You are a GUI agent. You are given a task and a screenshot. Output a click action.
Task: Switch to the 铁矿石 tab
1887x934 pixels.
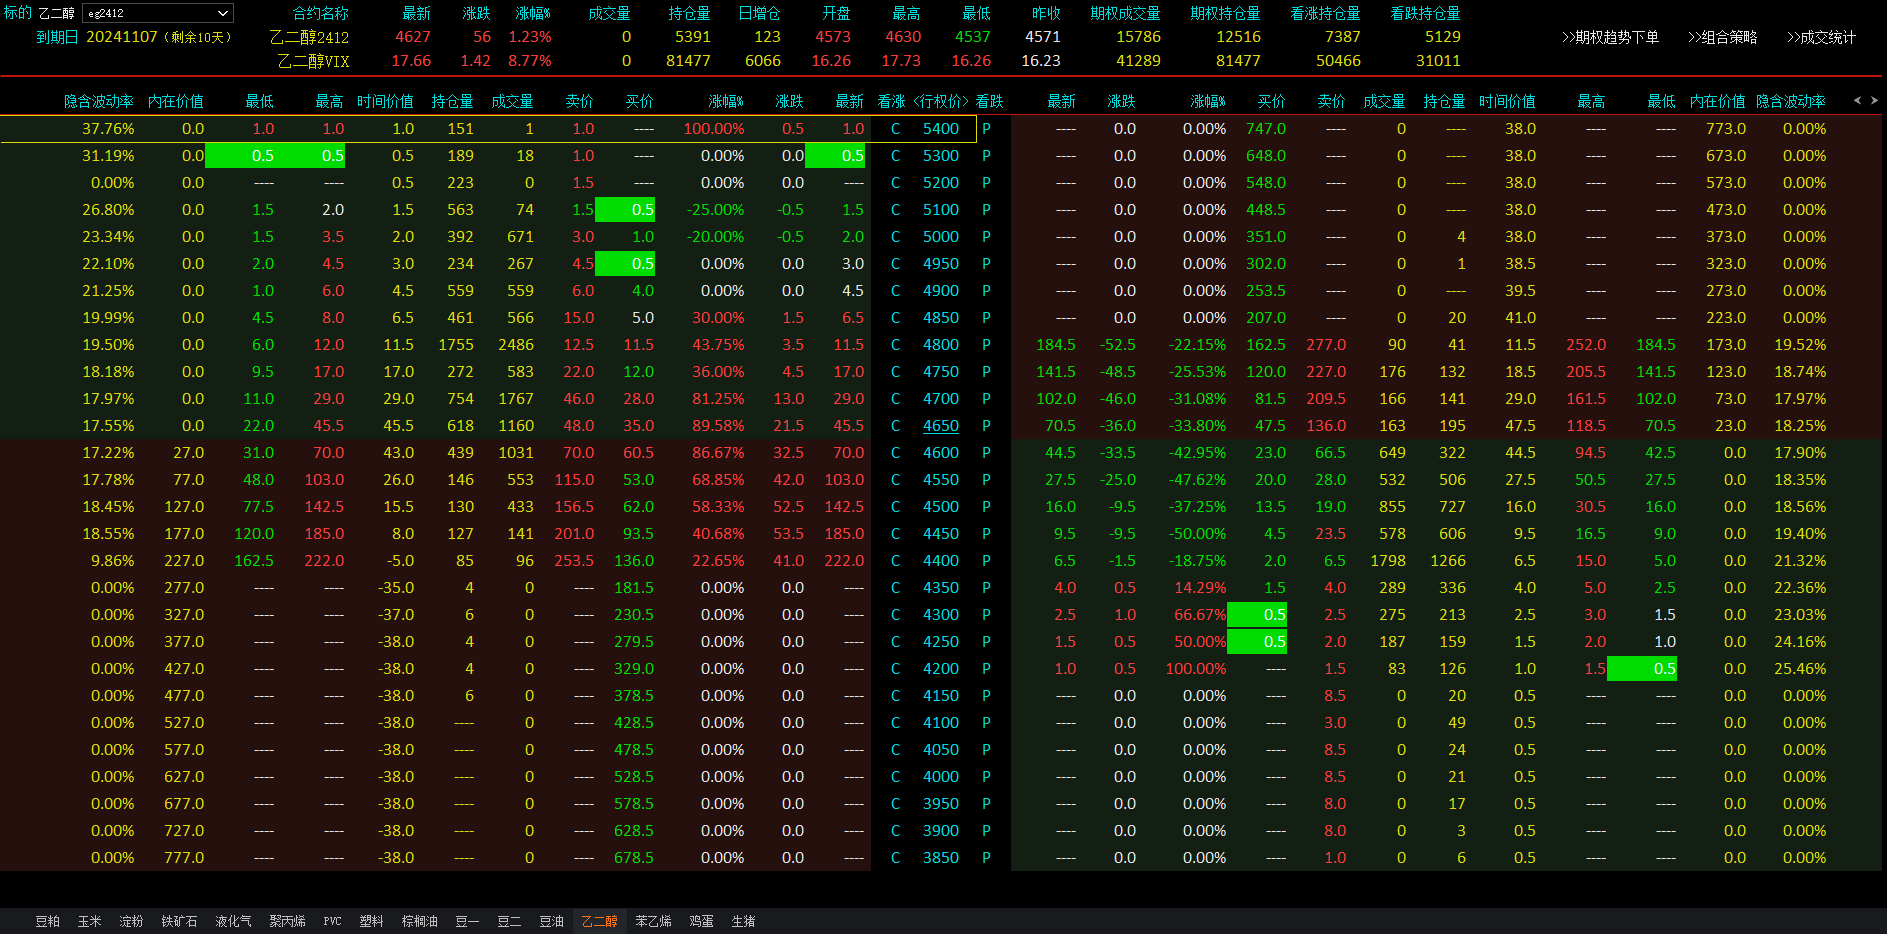179,921
